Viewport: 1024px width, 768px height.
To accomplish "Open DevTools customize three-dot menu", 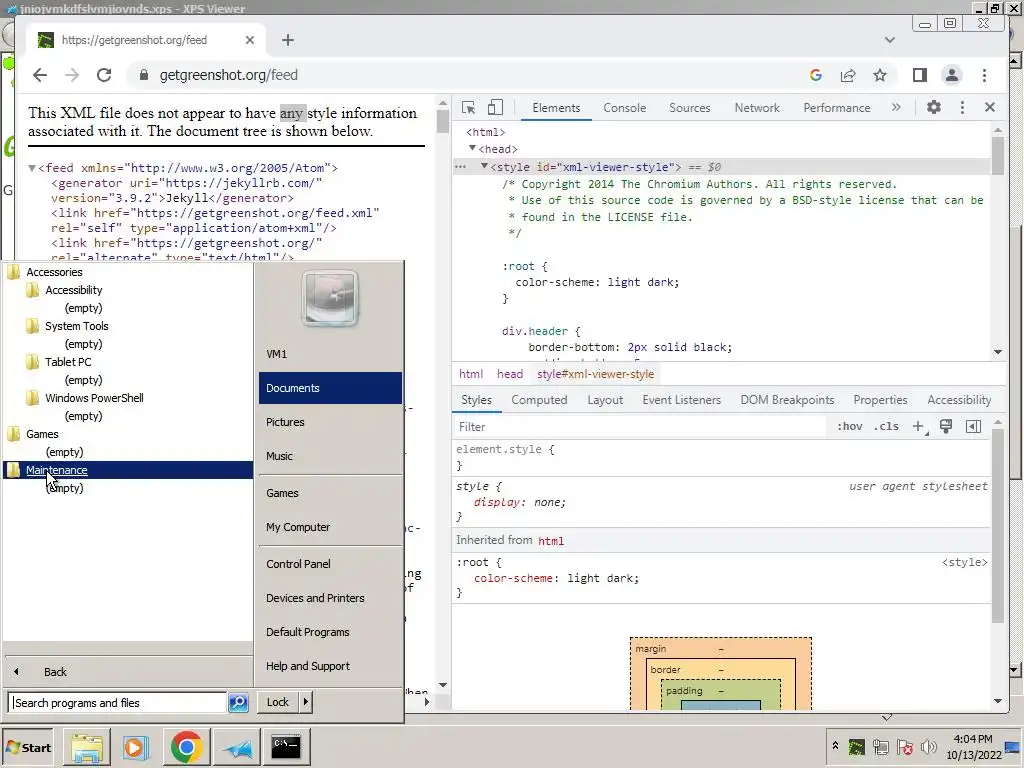I will [x=962, y=107].
